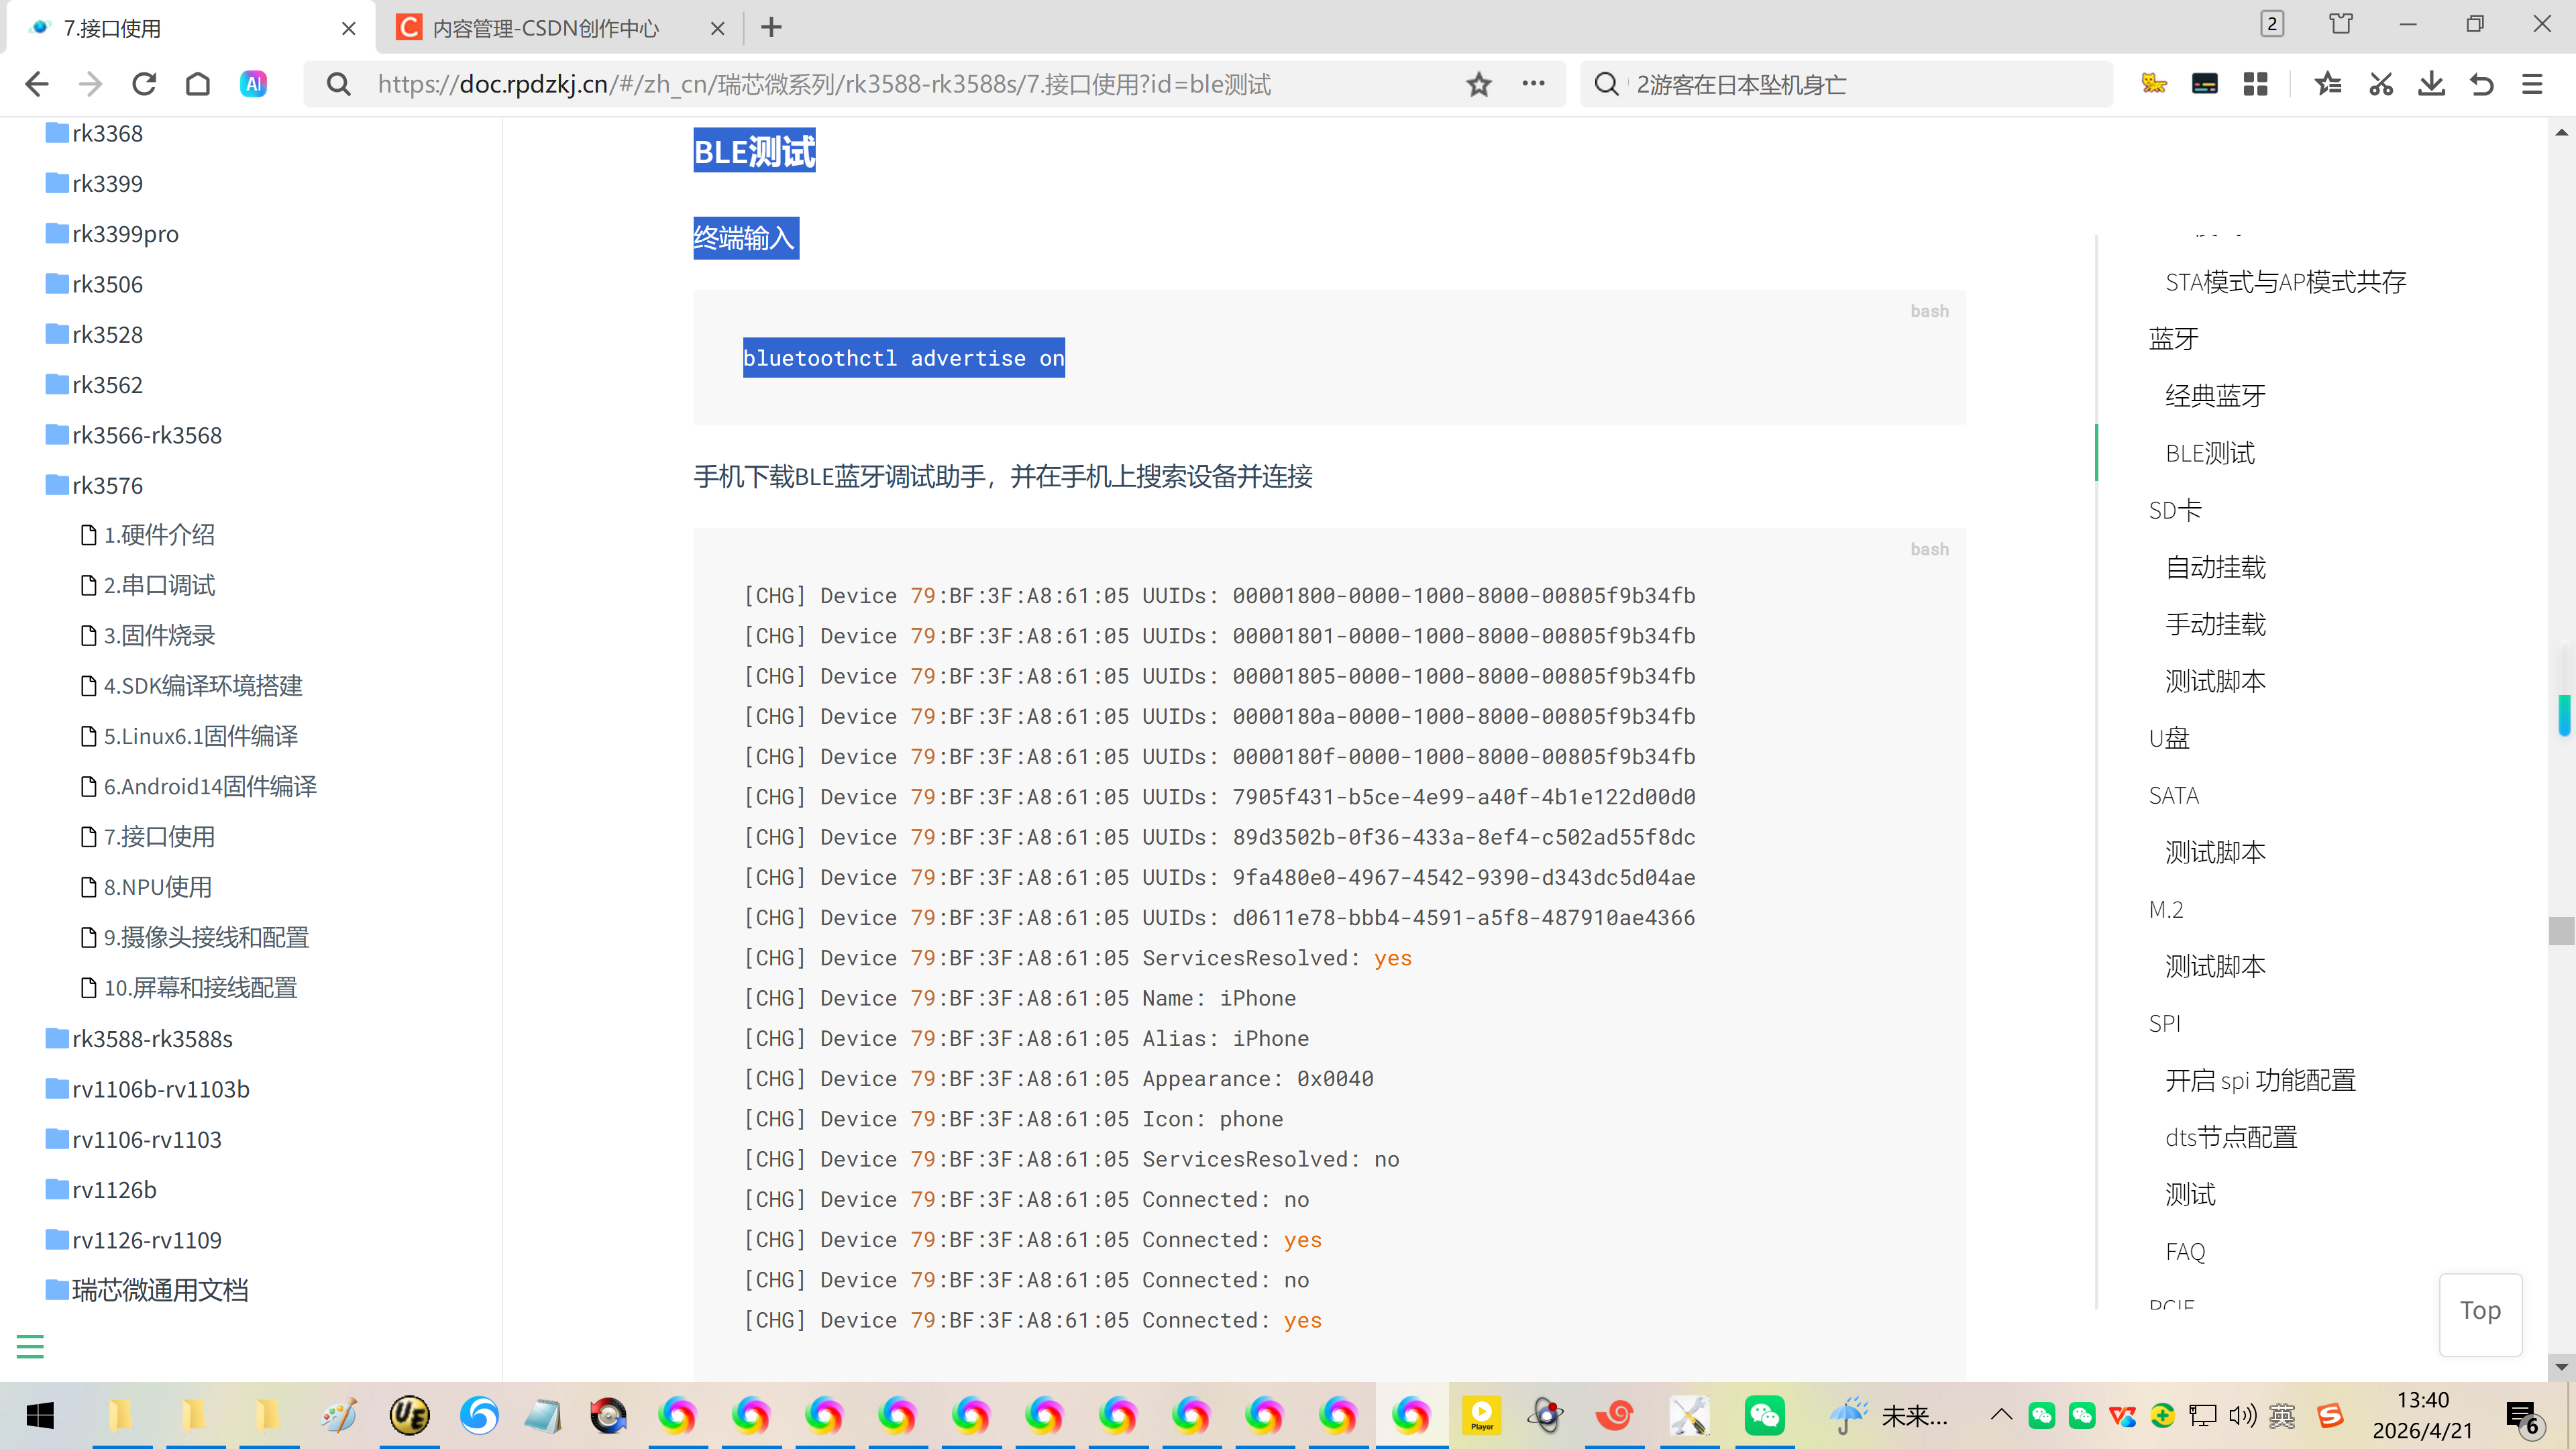Expand the rk3566-rk3568 folder
Image resolution: width=2576 pixels, height=1449 pixels.
click(x=133, y=435)
